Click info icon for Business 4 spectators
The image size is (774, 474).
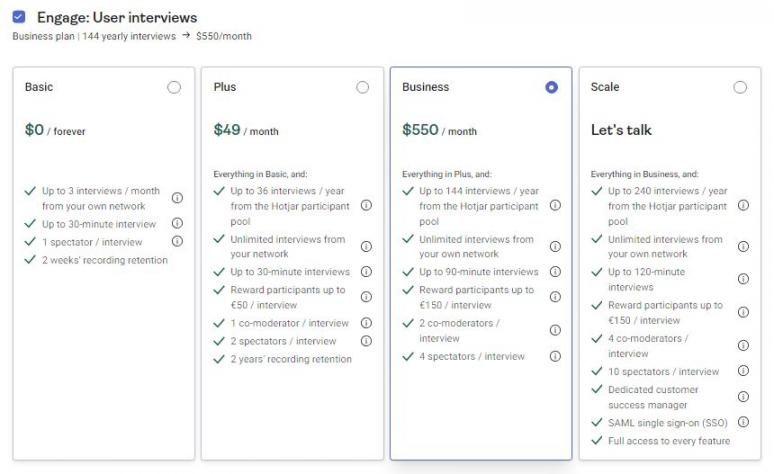(555, 356)
